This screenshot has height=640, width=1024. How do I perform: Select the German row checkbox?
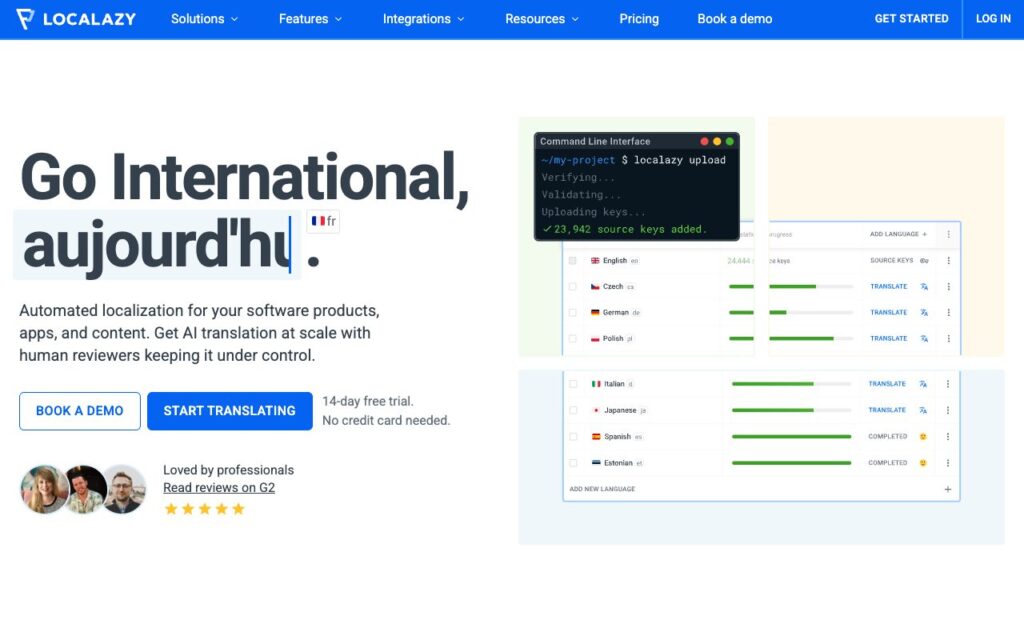click(x=573, y=313)
